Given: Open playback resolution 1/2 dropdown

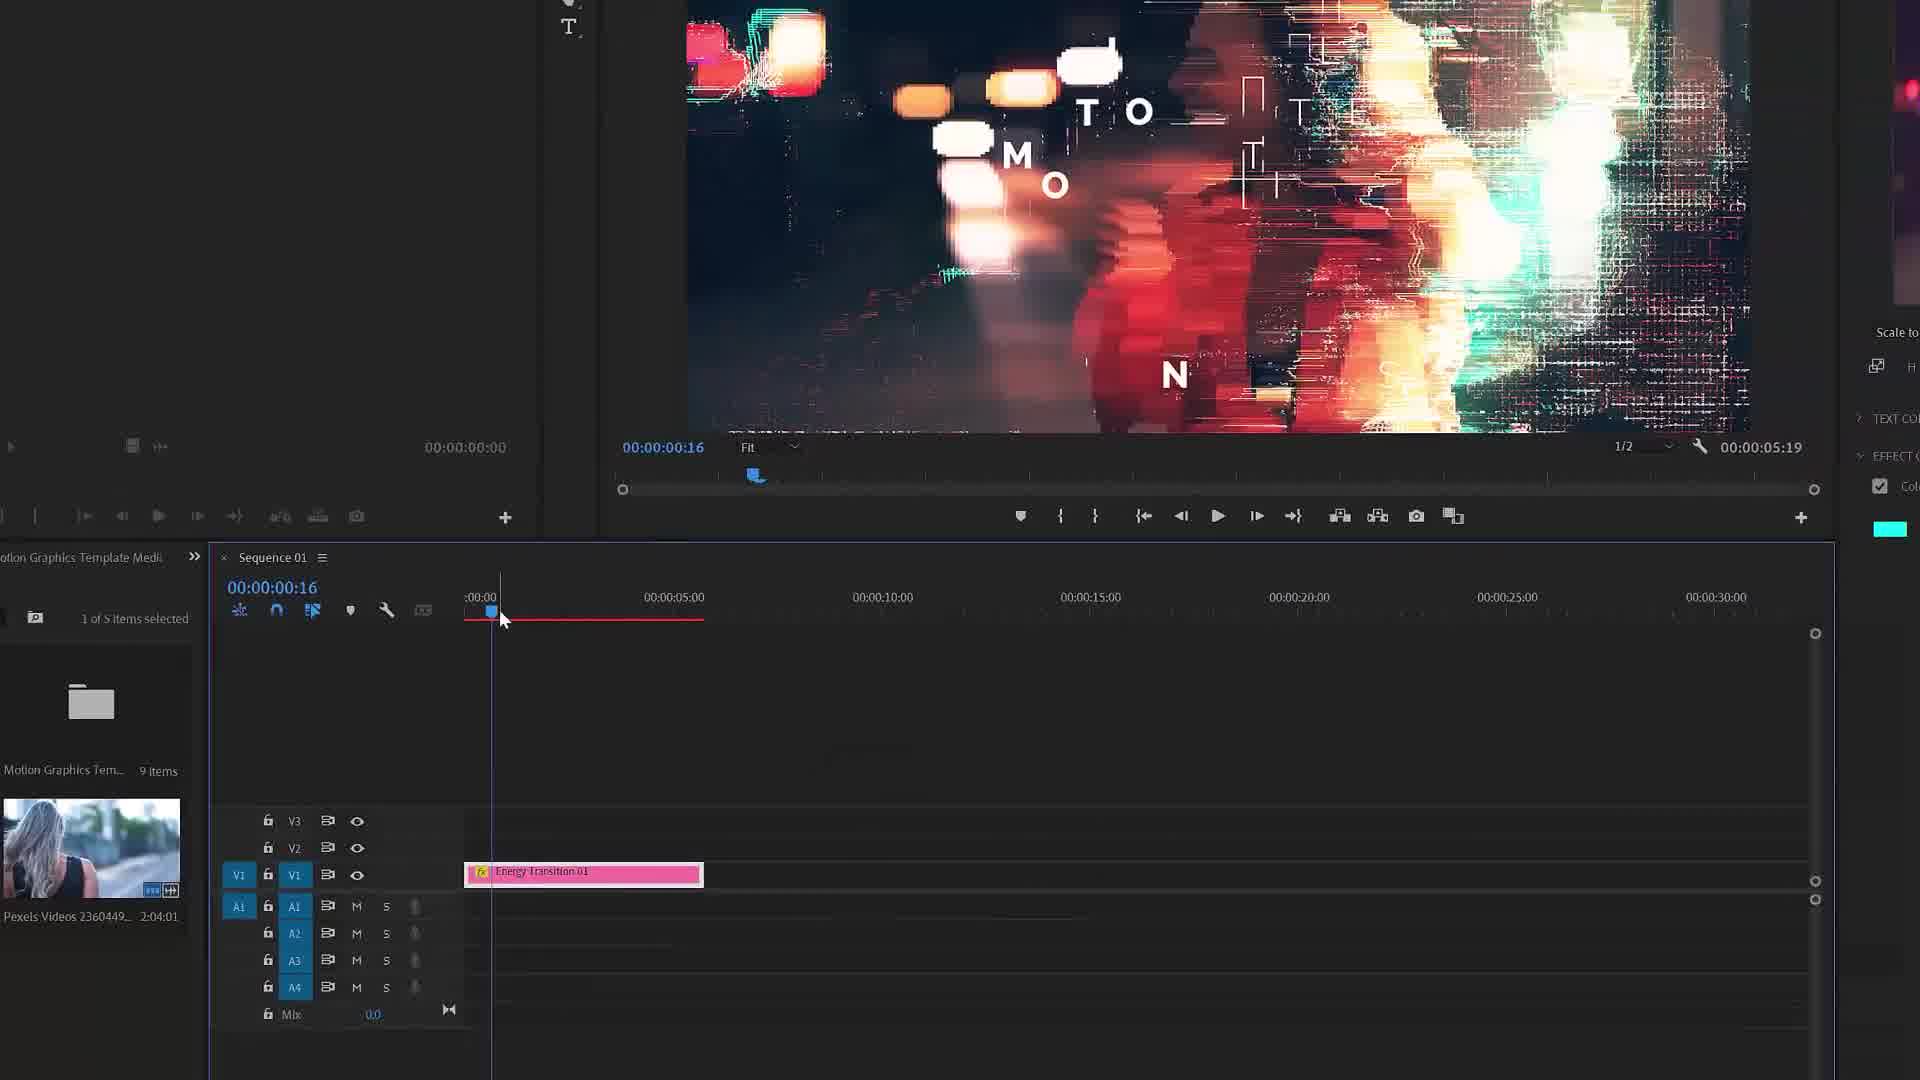Looking at the screenshot, I should [x=1644, y=447].
